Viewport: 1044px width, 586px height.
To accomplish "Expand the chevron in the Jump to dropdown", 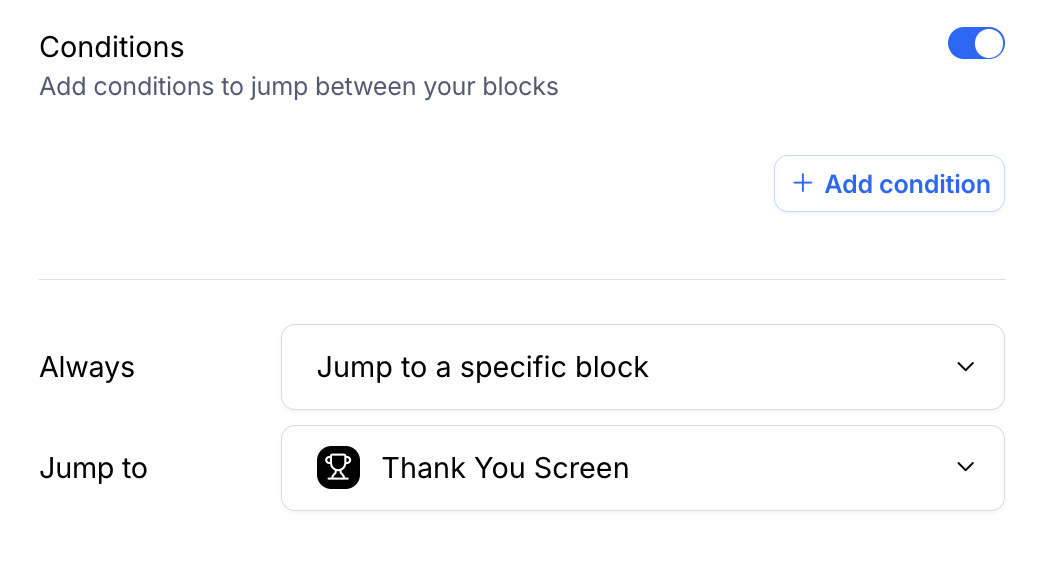I will click(965, 467).
